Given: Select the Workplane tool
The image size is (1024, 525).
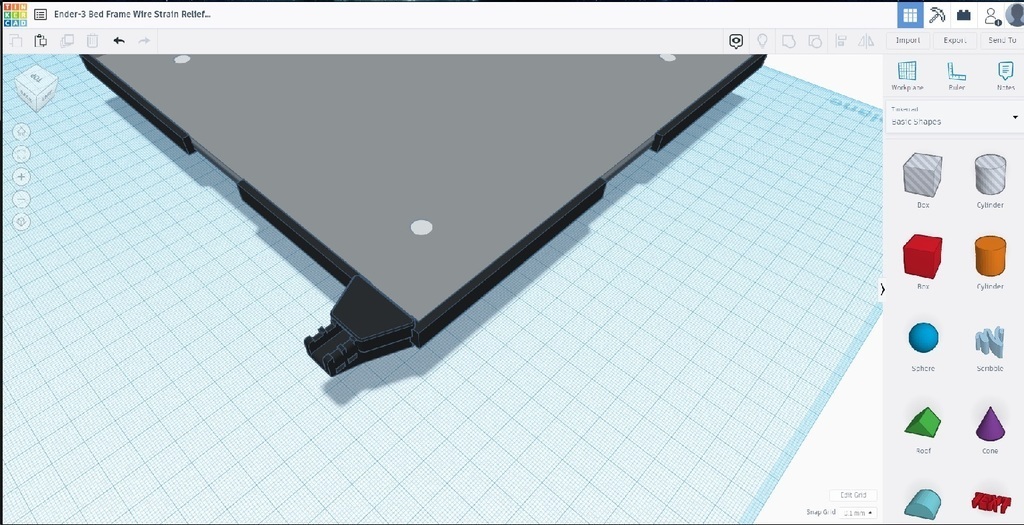Looking at the screenshot, I should tap(907, 76).
